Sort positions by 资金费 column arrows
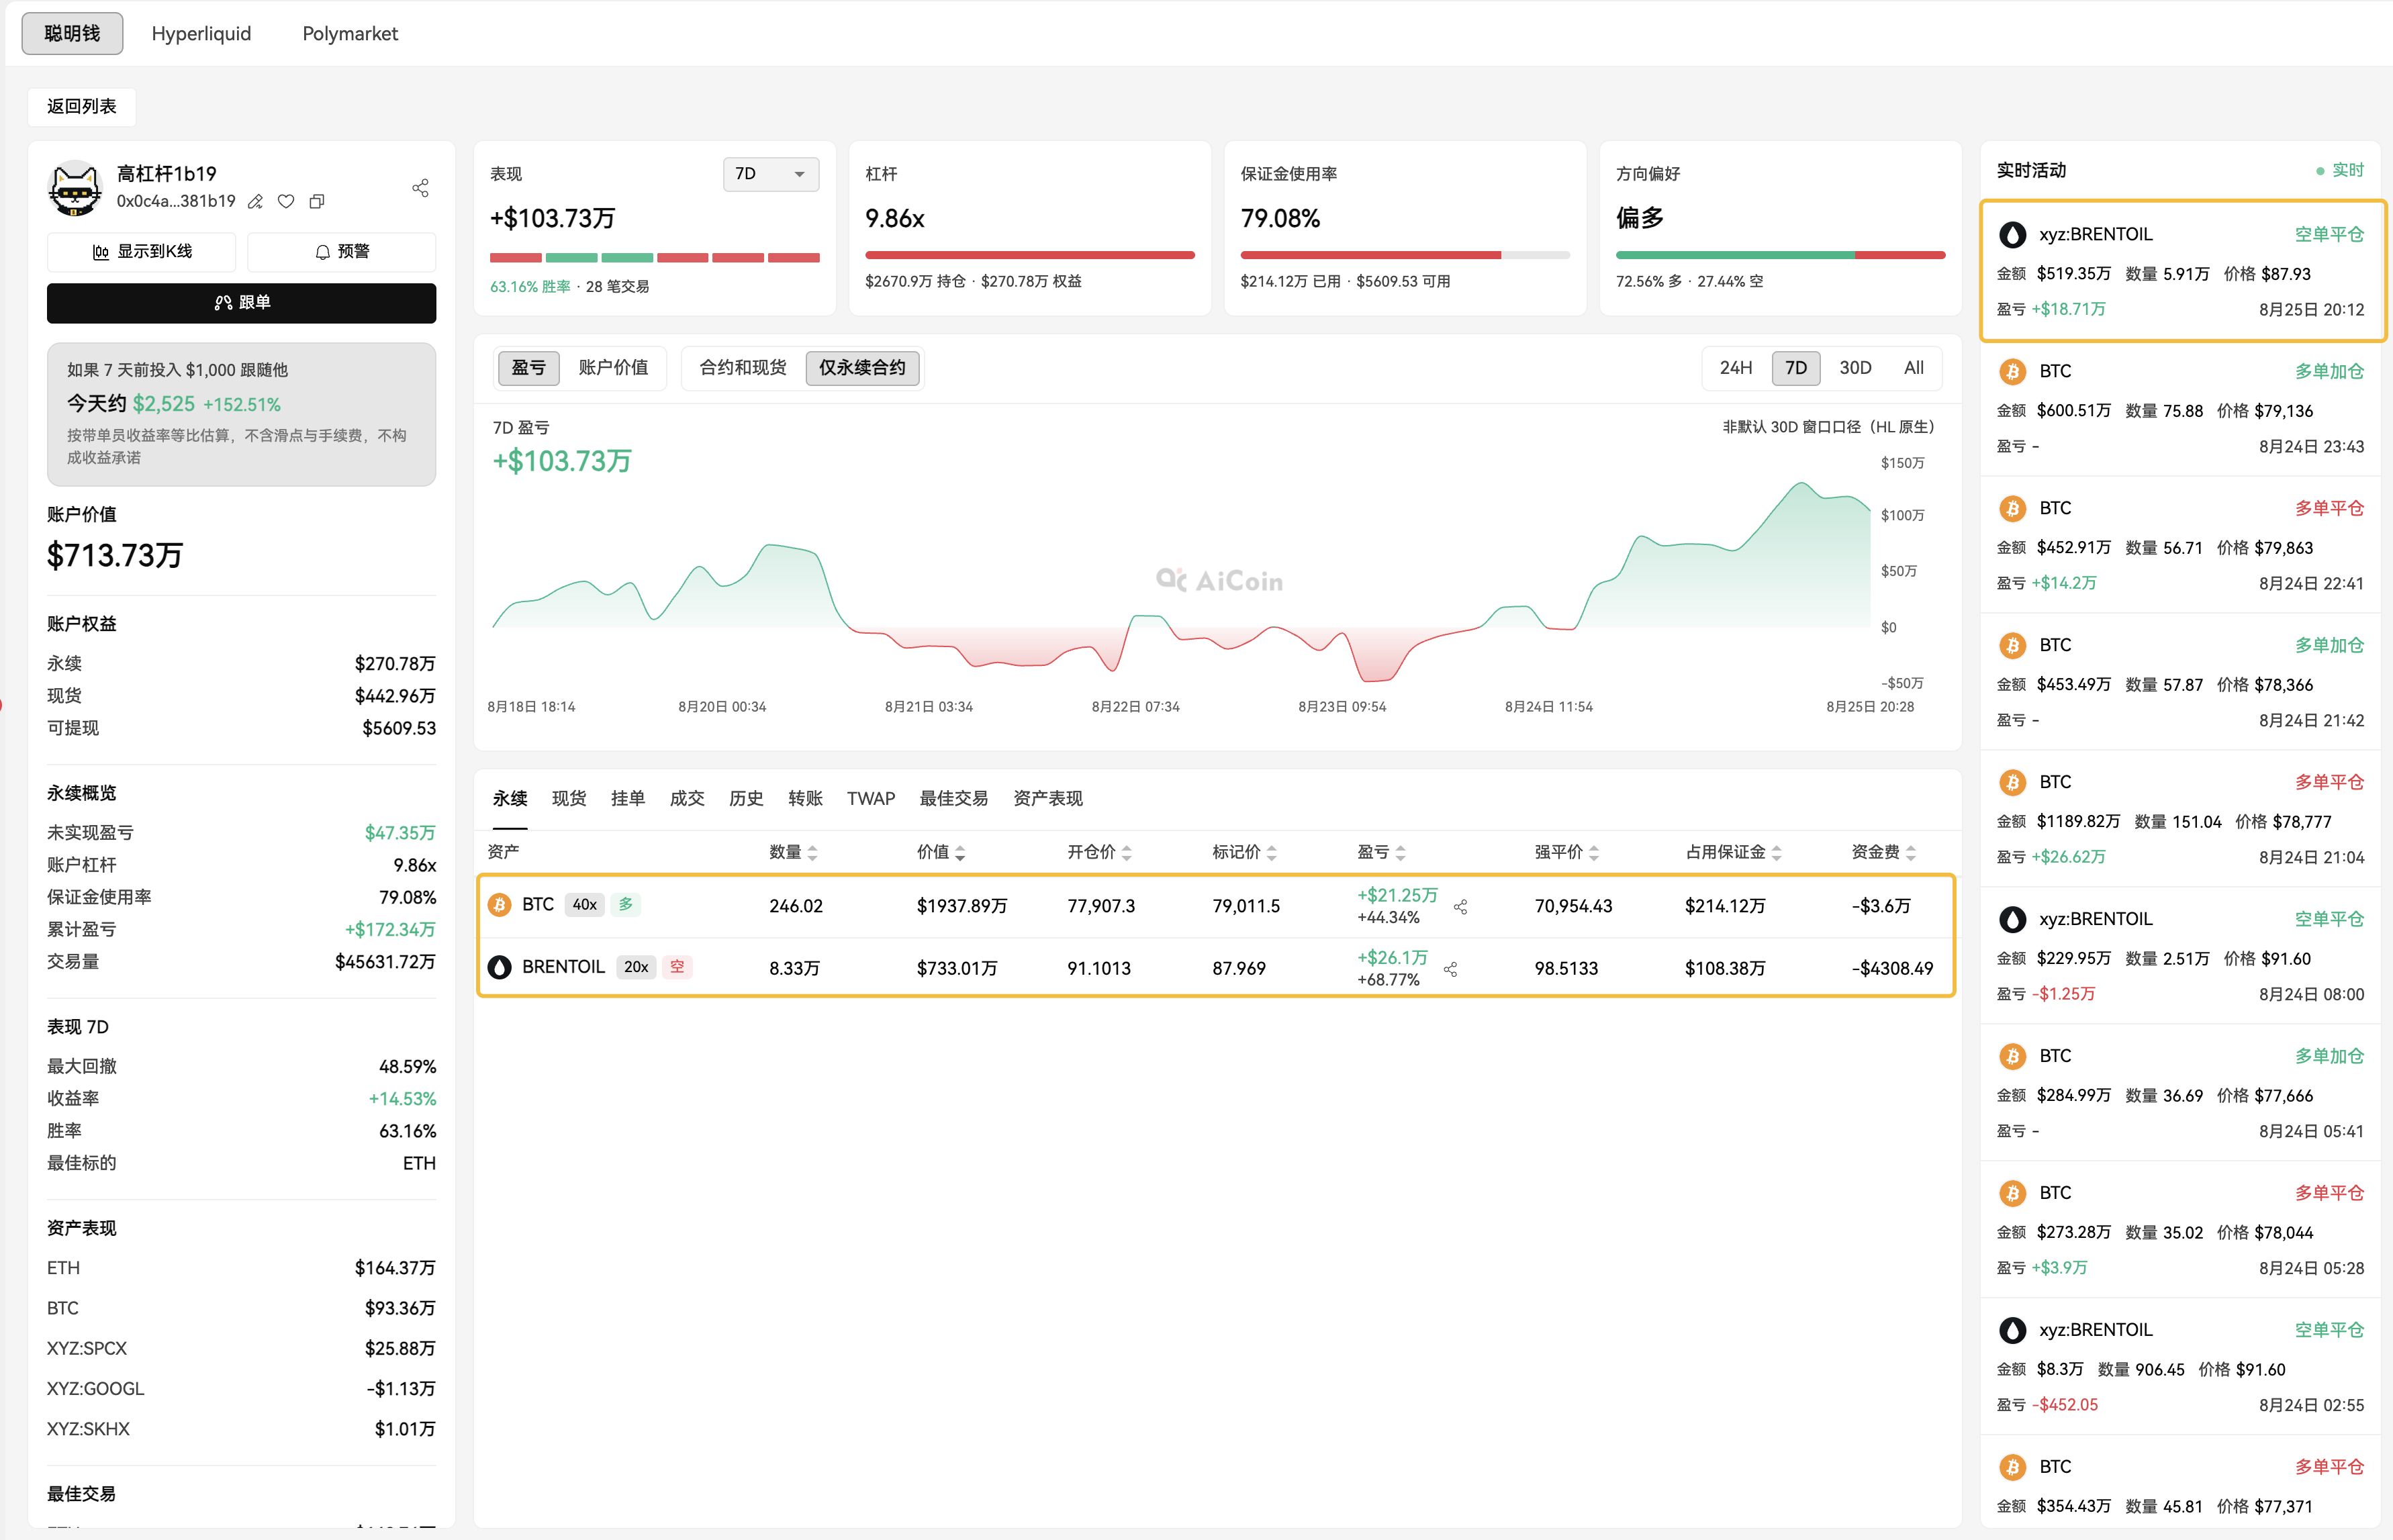The width and height of the screenshot is (2393, 1540). (1911, 853)
